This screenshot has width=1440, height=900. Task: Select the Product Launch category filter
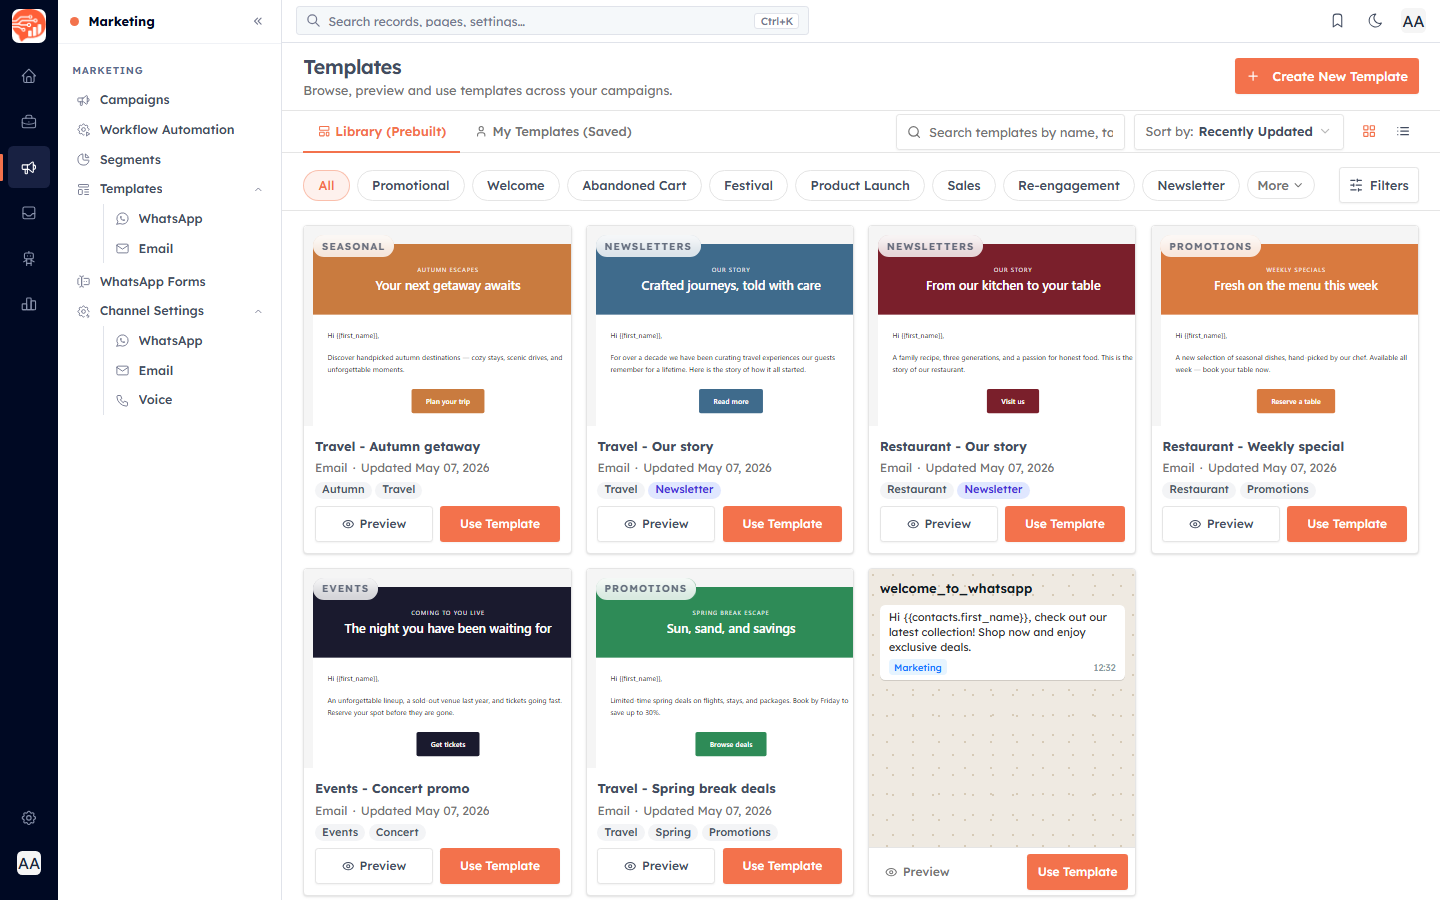tap(860, 185)
